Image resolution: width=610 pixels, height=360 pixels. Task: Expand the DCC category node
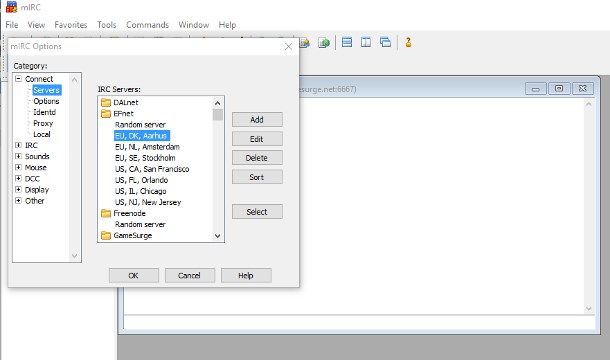point(18,179)
